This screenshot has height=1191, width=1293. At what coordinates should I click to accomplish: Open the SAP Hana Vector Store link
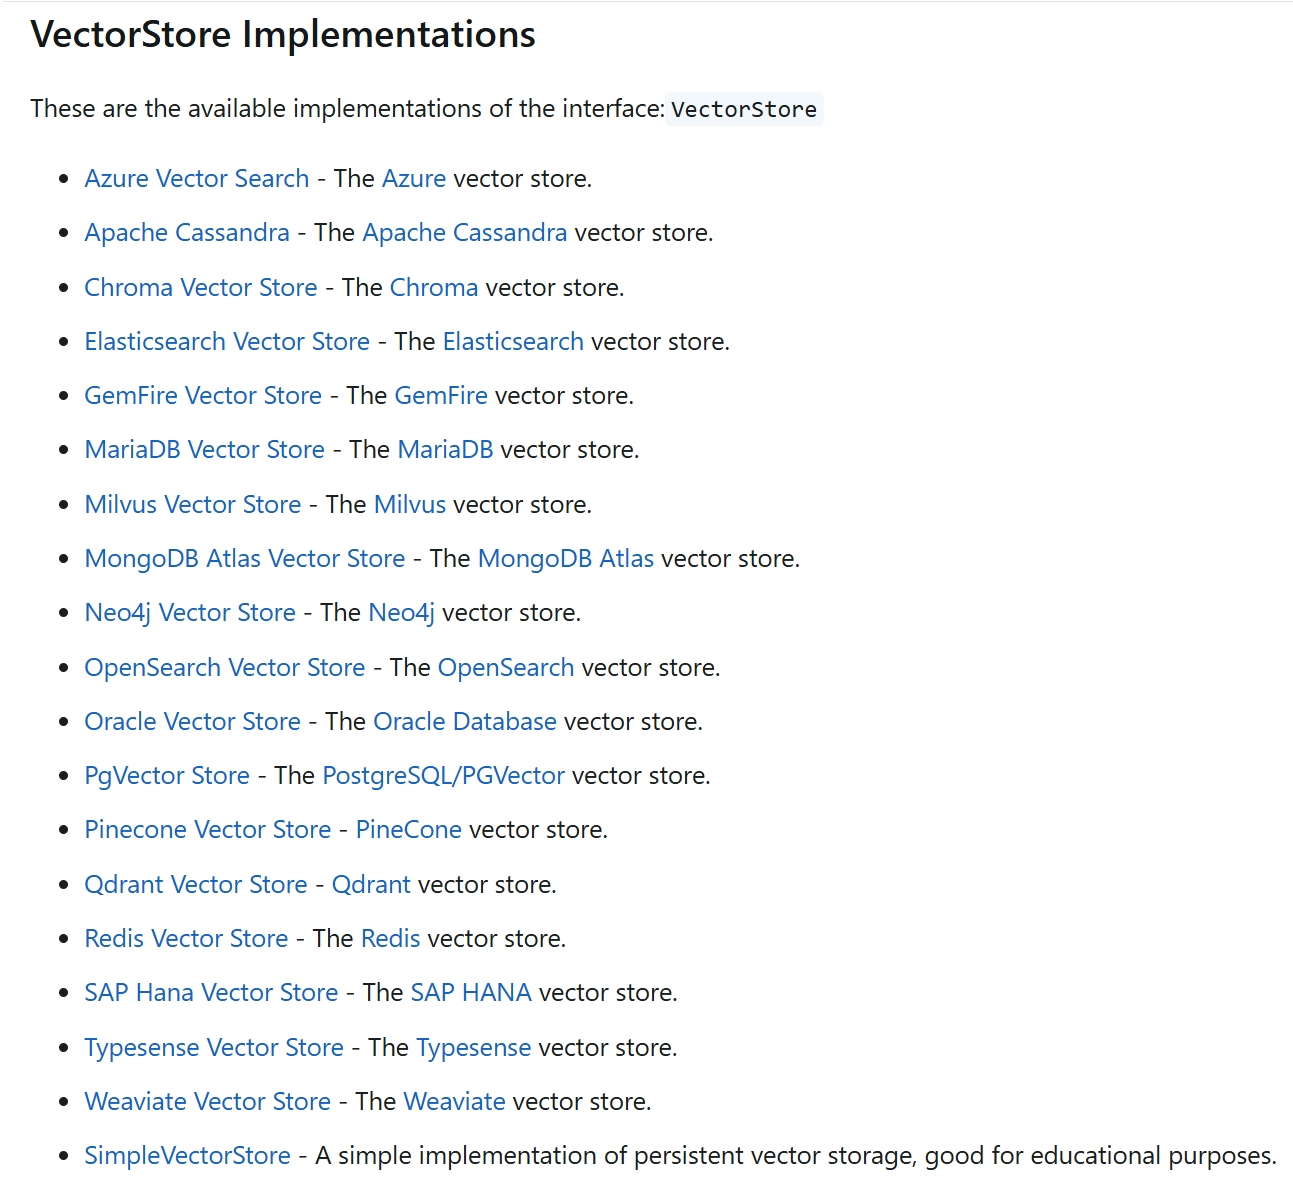[x=212, y=993]
